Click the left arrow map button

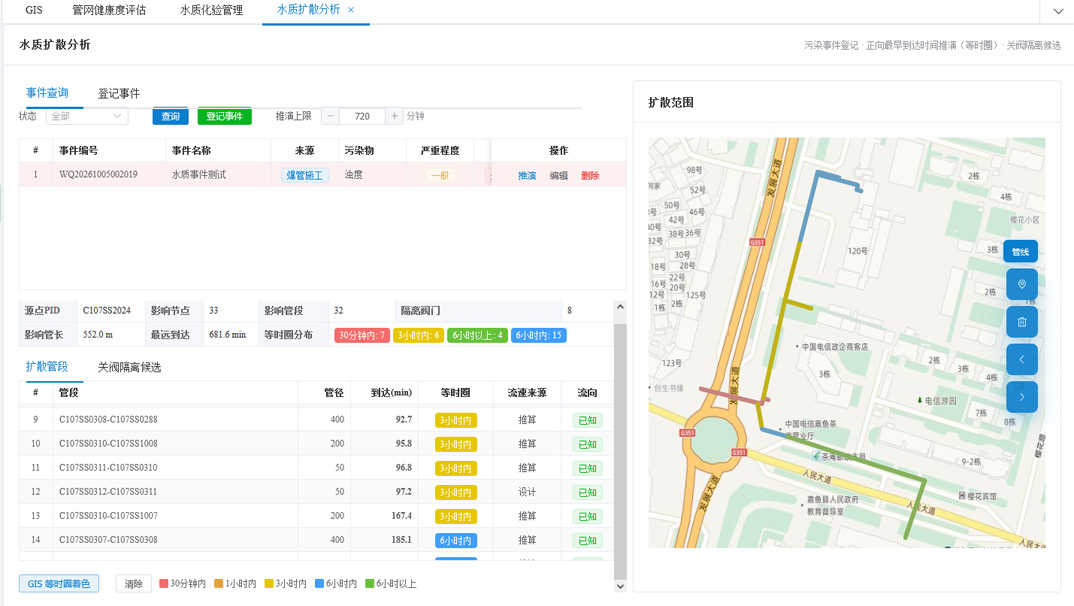coord(1021,359)
